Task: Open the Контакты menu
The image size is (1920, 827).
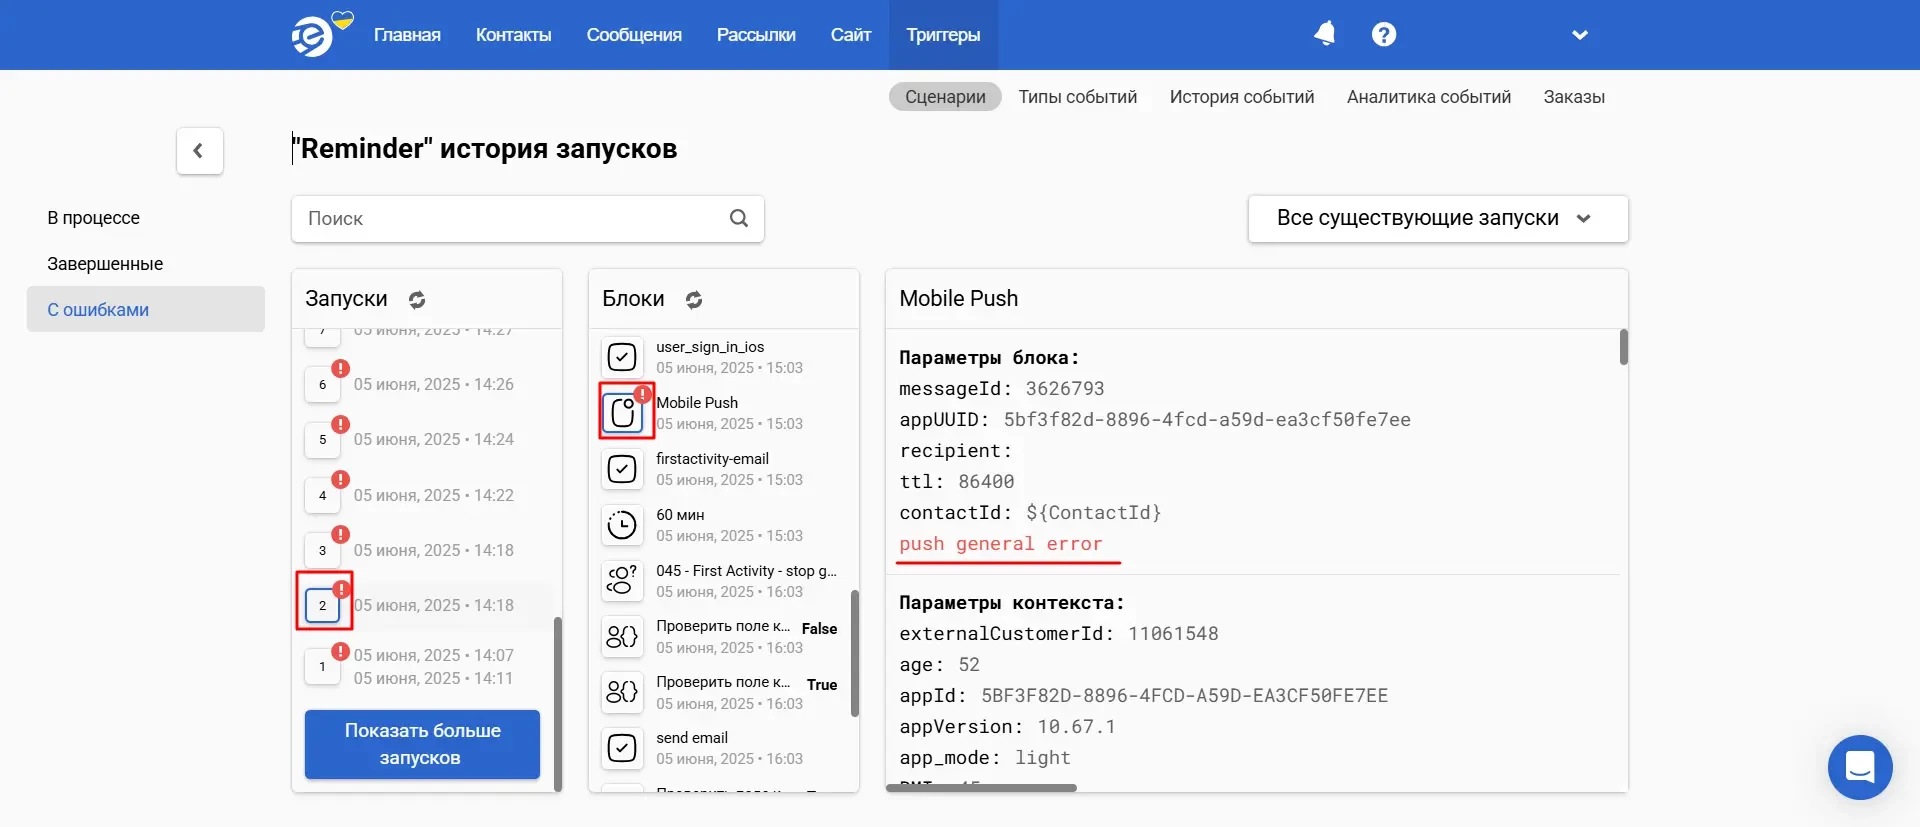Action: click(514, 35)
